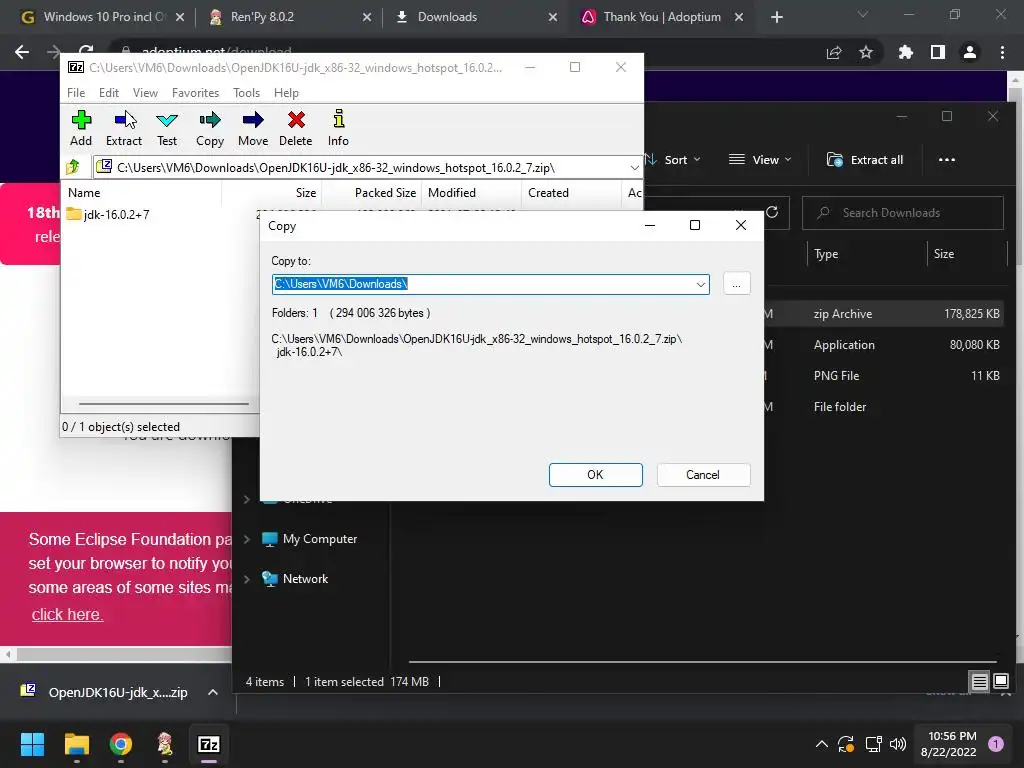Click the Delete tool in 7-Zip
This screenshot has height=768, width=1024.
point(296,128)
